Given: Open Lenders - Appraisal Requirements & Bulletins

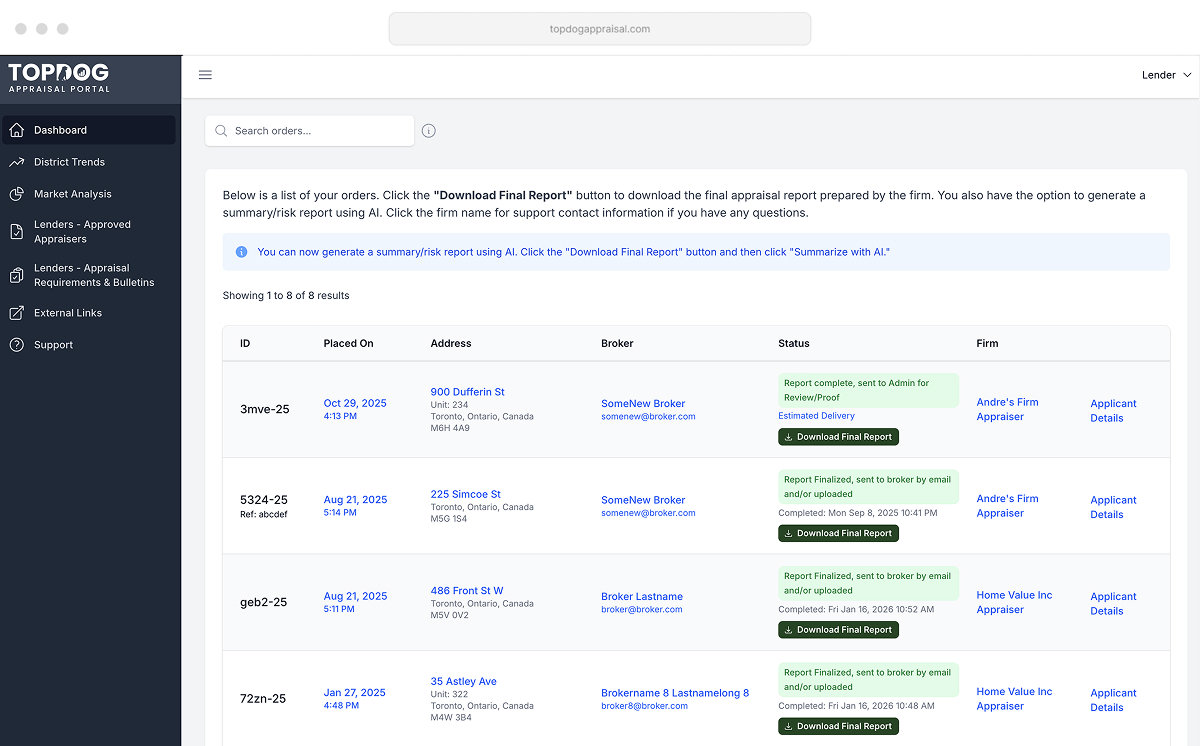Looking at the screenshot, I should click(93, 275).
